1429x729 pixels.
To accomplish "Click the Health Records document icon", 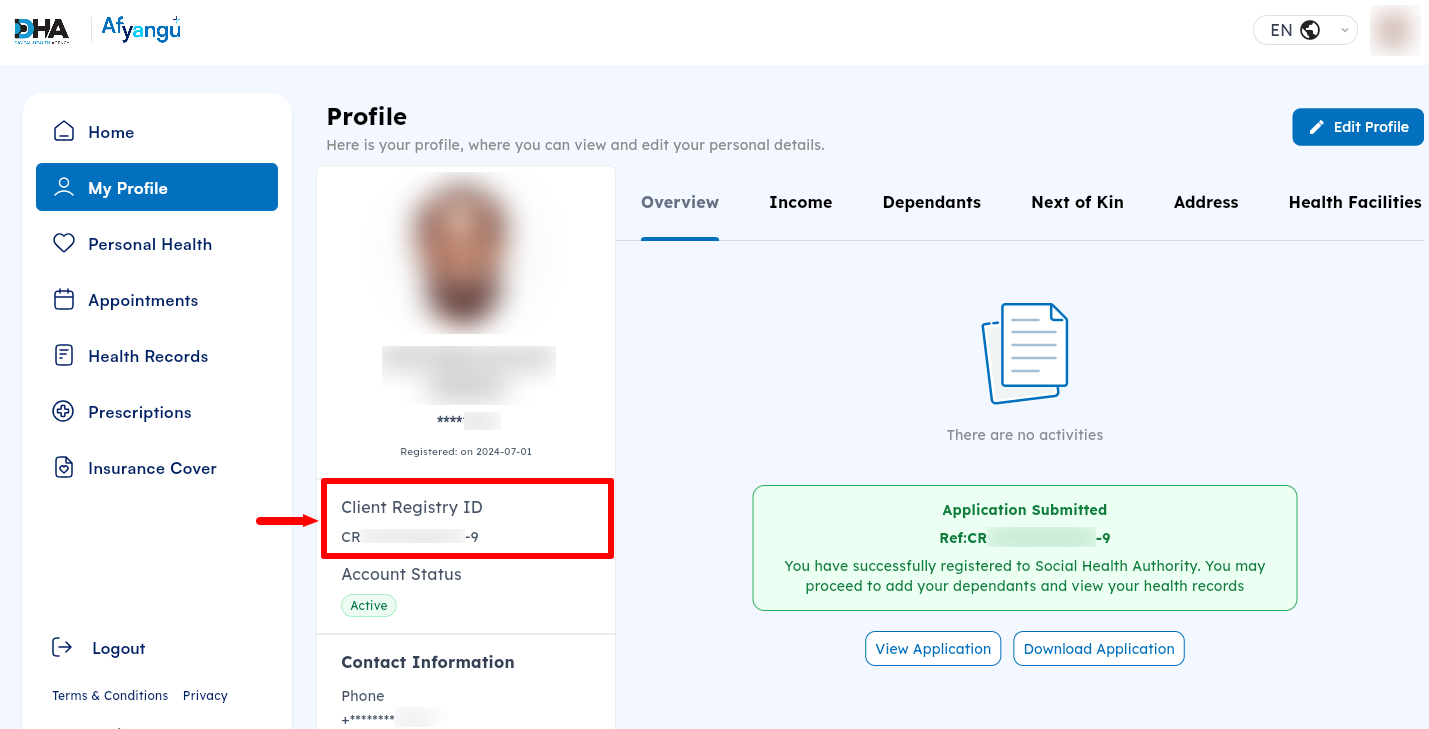I will tap(64, 355).
